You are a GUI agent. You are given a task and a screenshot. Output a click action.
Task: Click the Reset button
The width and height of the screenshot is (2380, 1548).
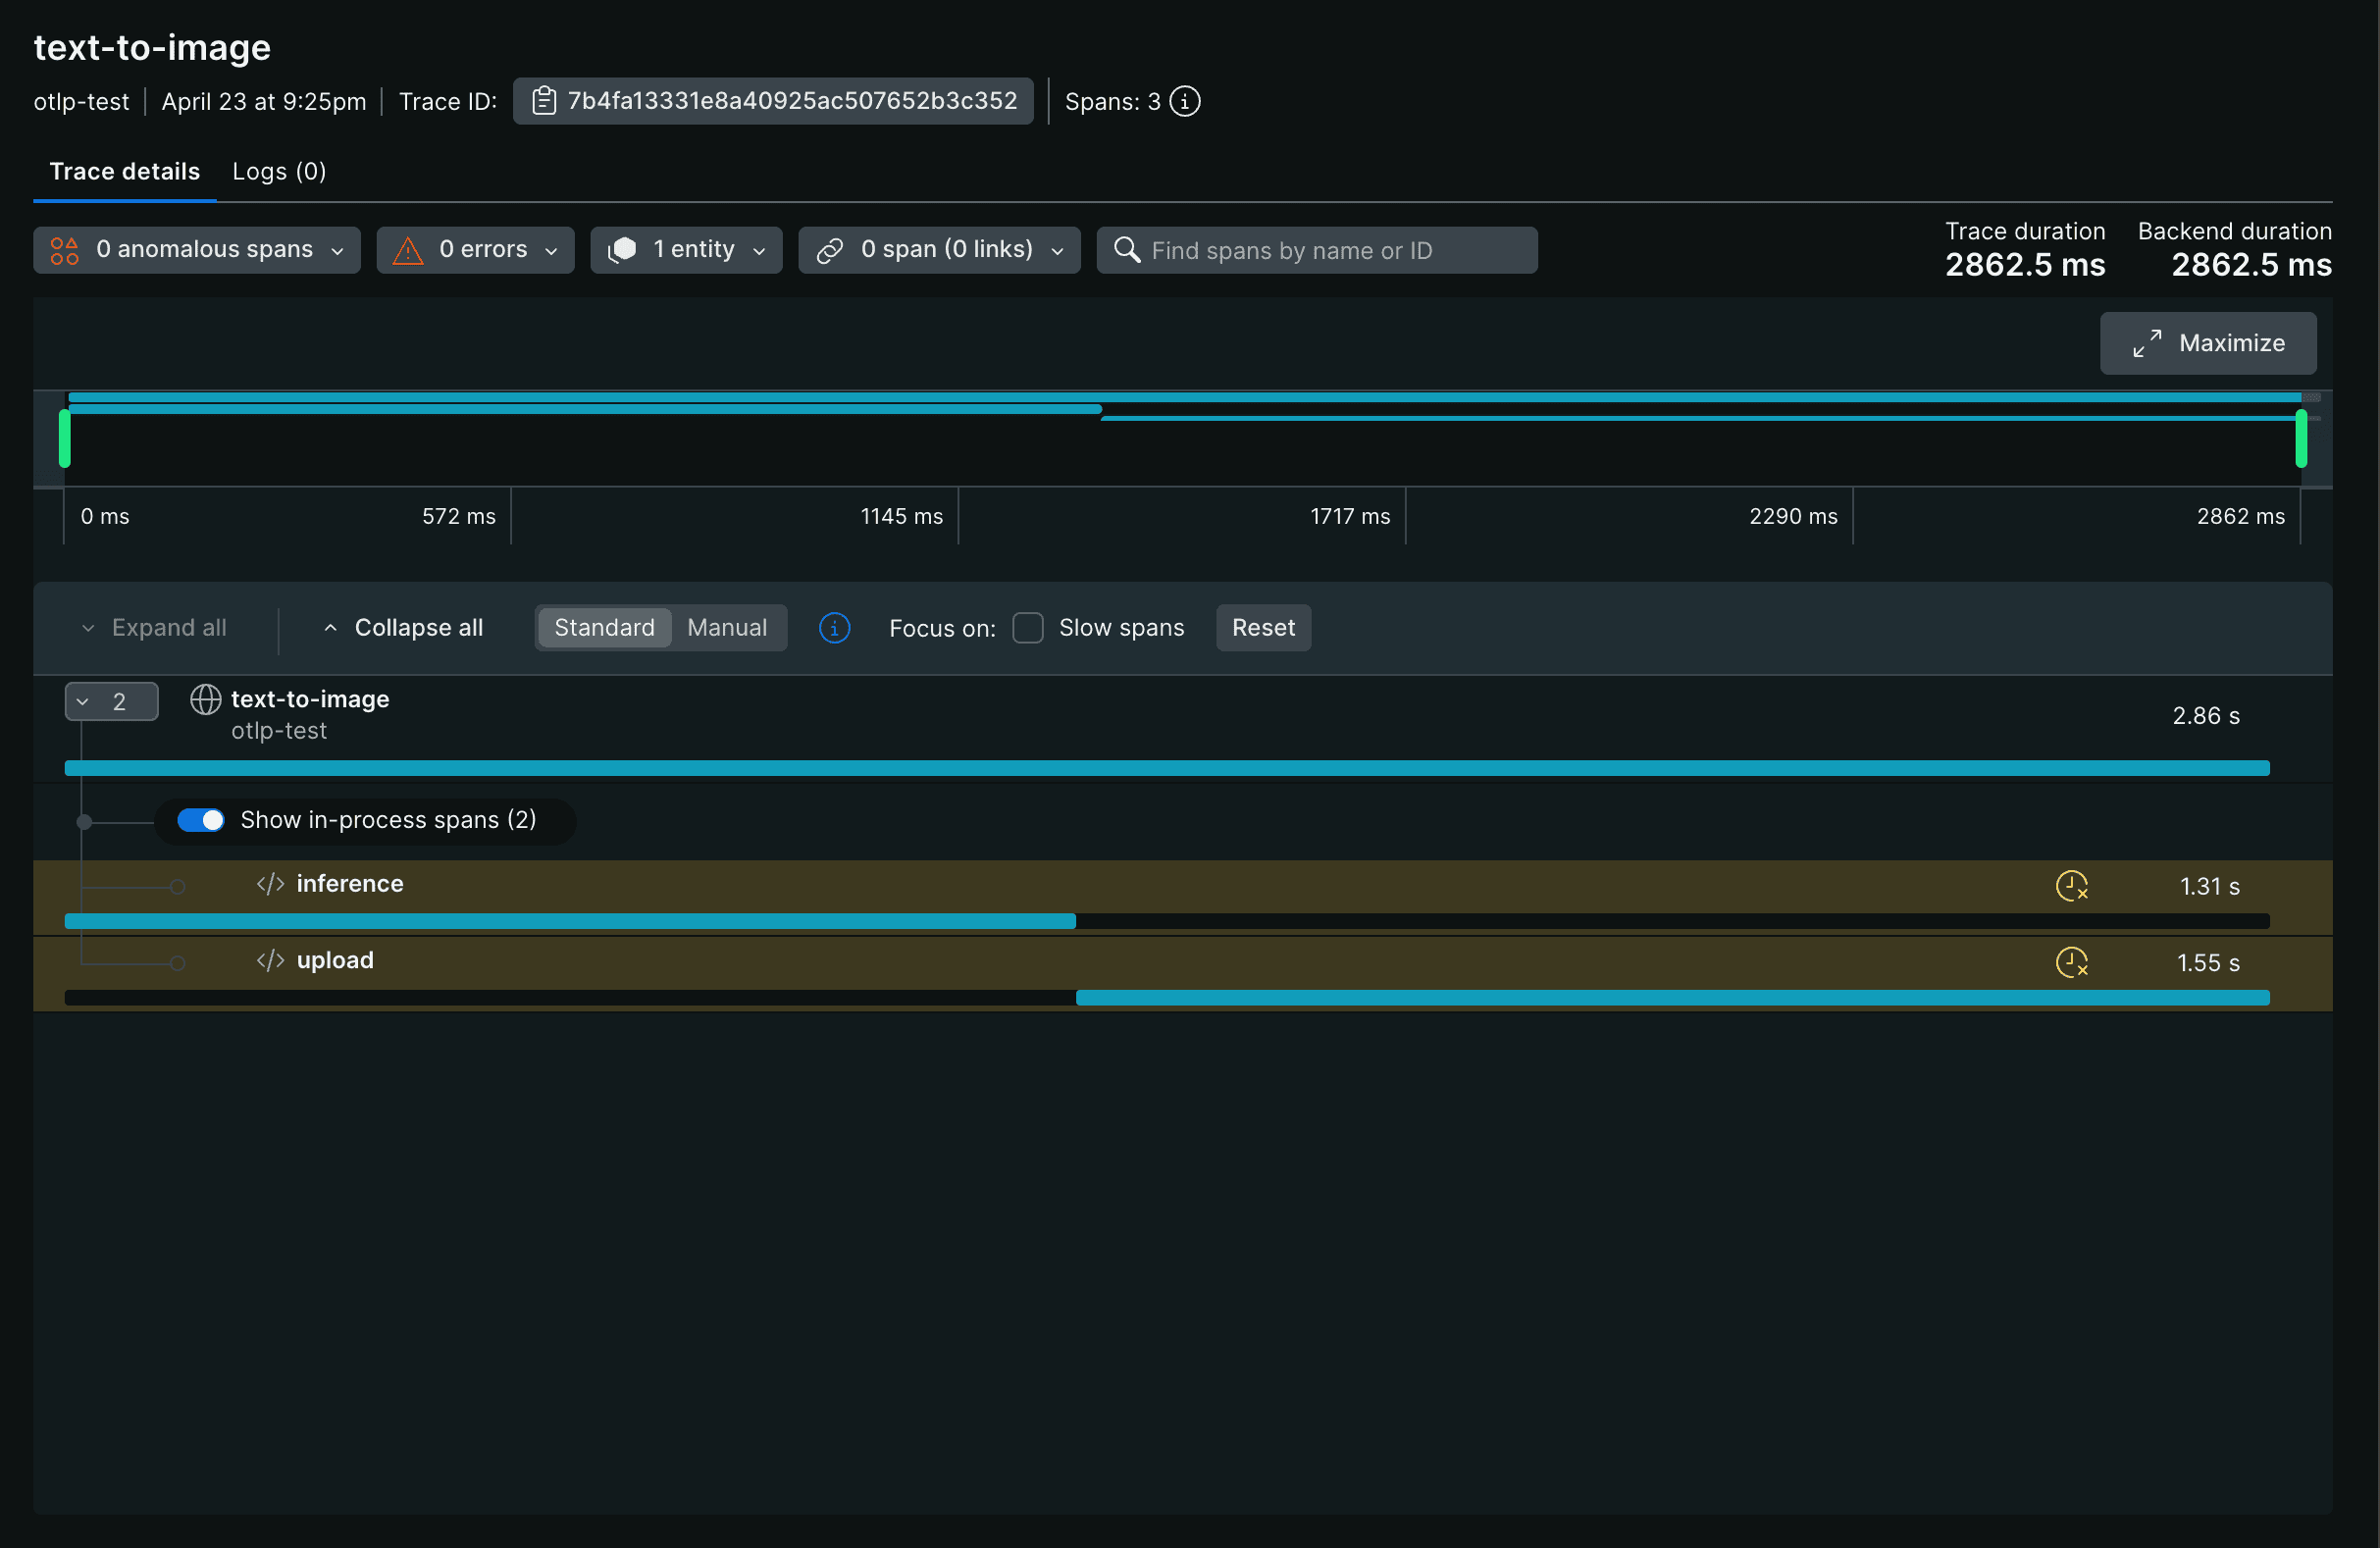coord(1263,628)
